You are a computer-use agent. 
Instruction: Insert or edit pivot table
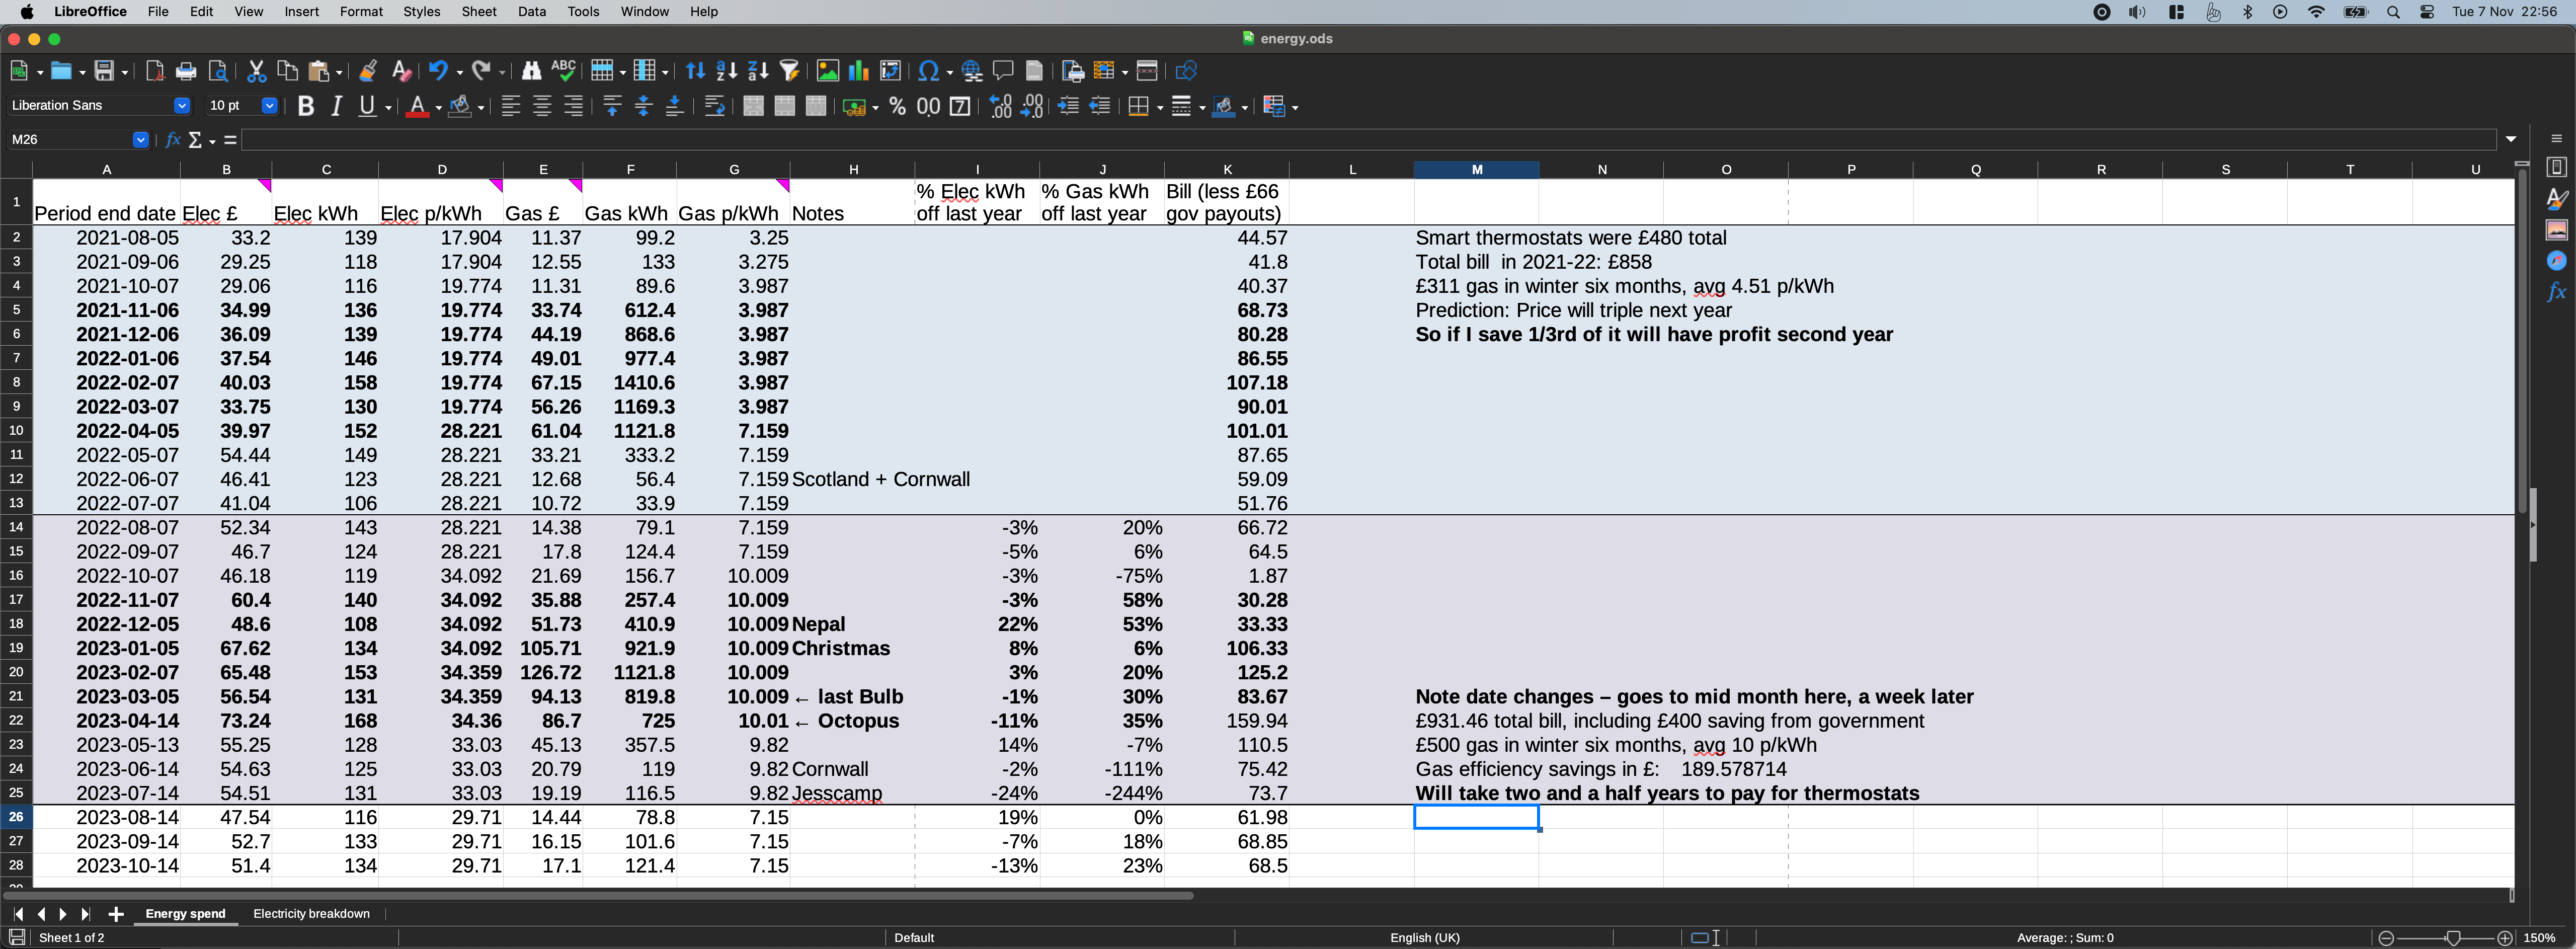(890, 71)
